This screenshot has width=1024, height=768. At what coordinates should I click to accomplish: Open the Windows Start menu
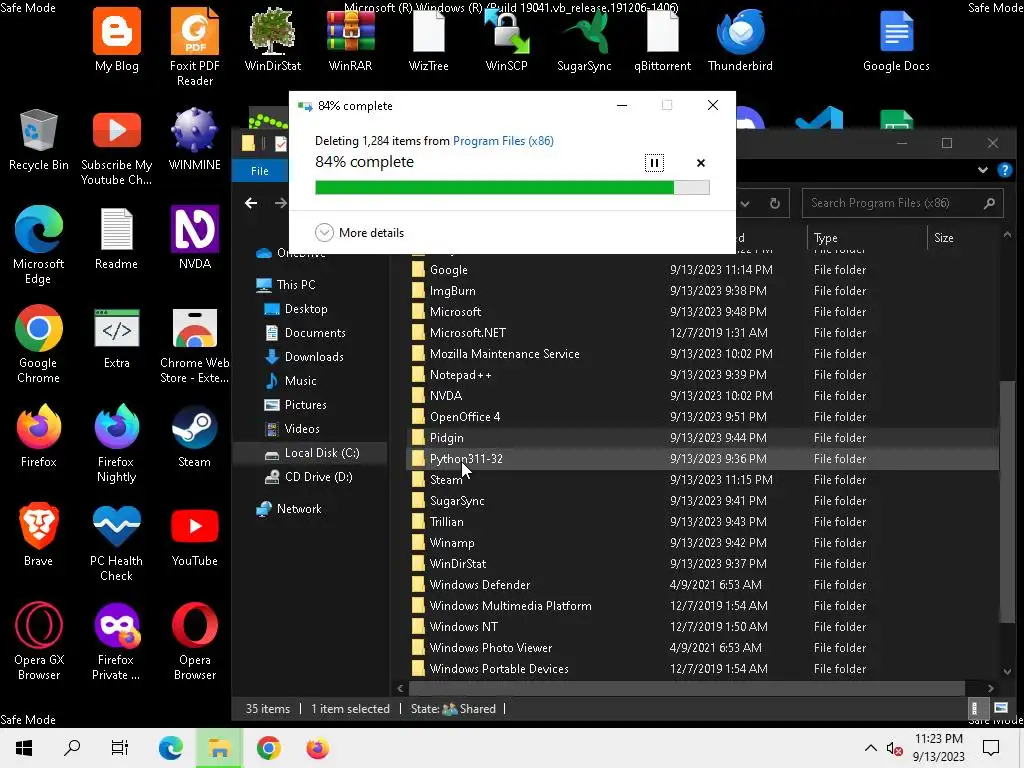pos(24,748)
